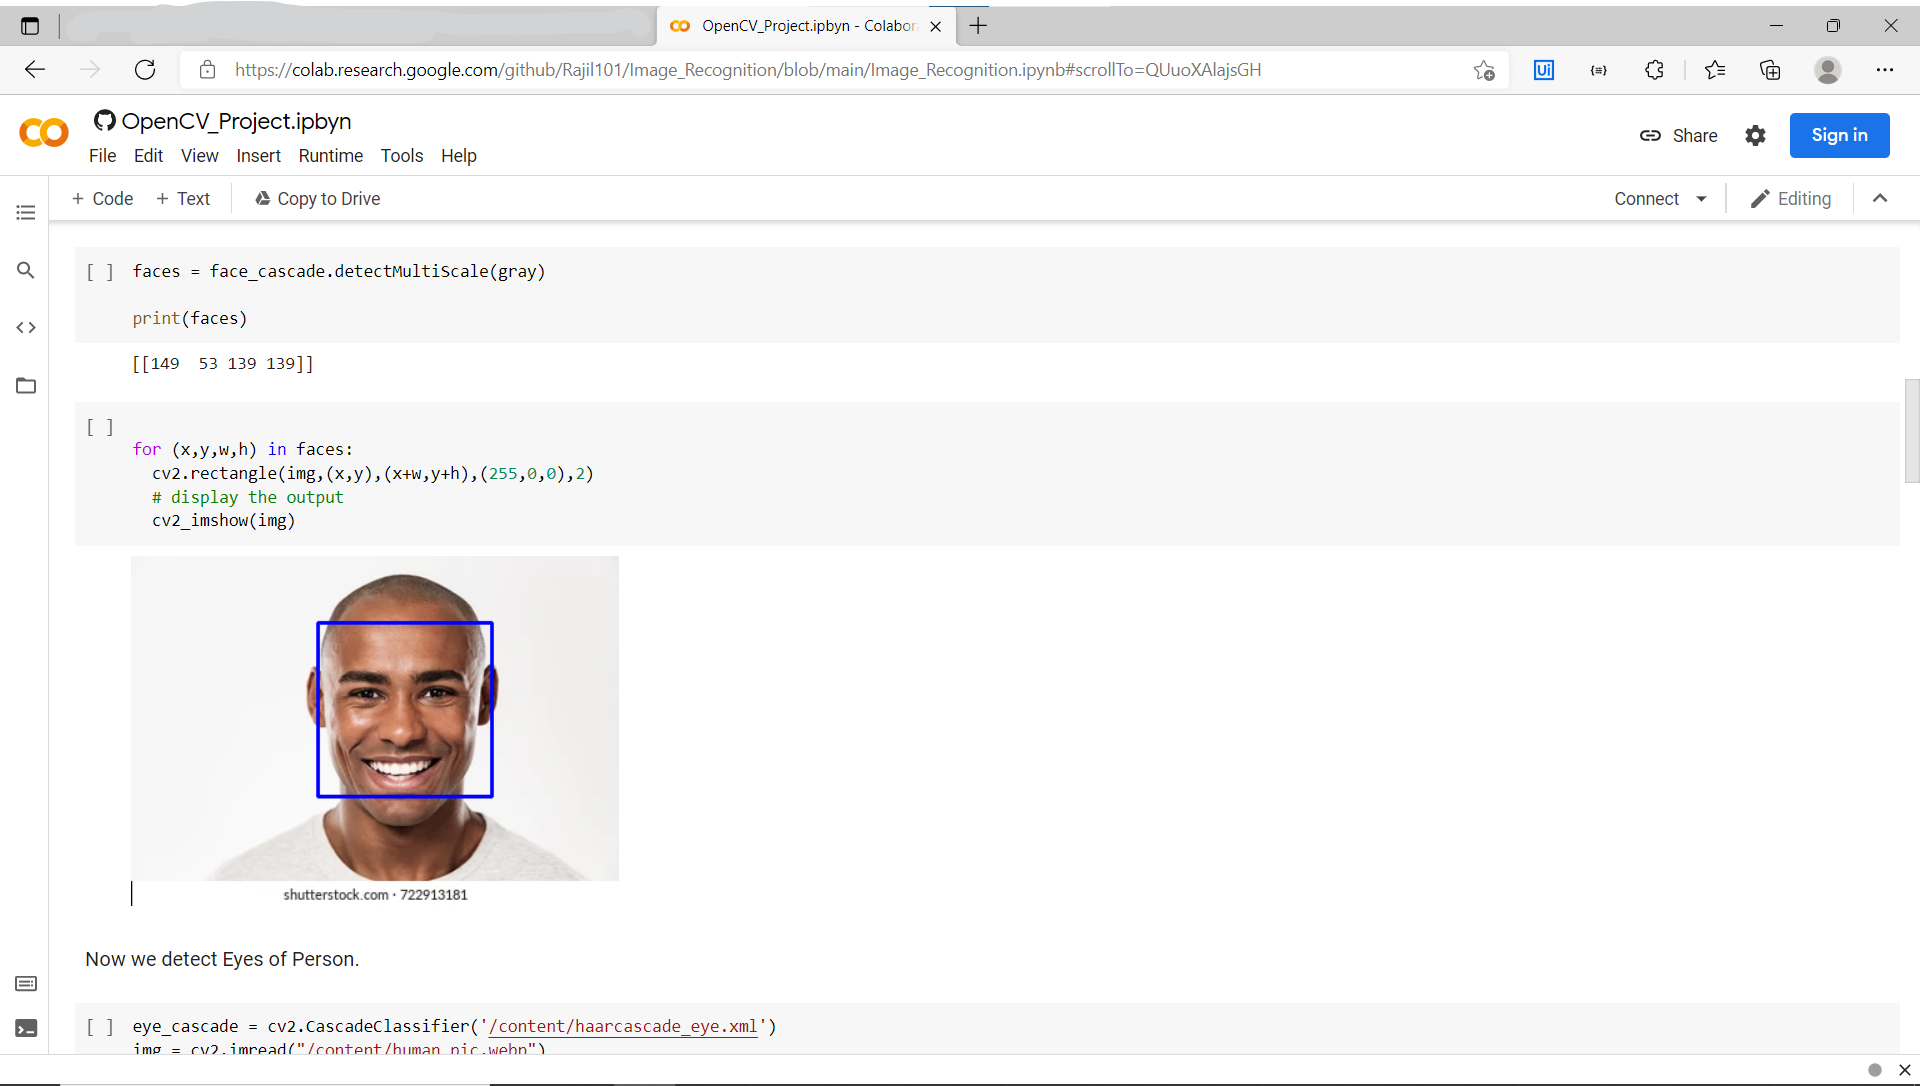The width and height of the screenshot is (1920, 1086).
Task: Open Colab settings gear icon
Action: pos(1755,136)
